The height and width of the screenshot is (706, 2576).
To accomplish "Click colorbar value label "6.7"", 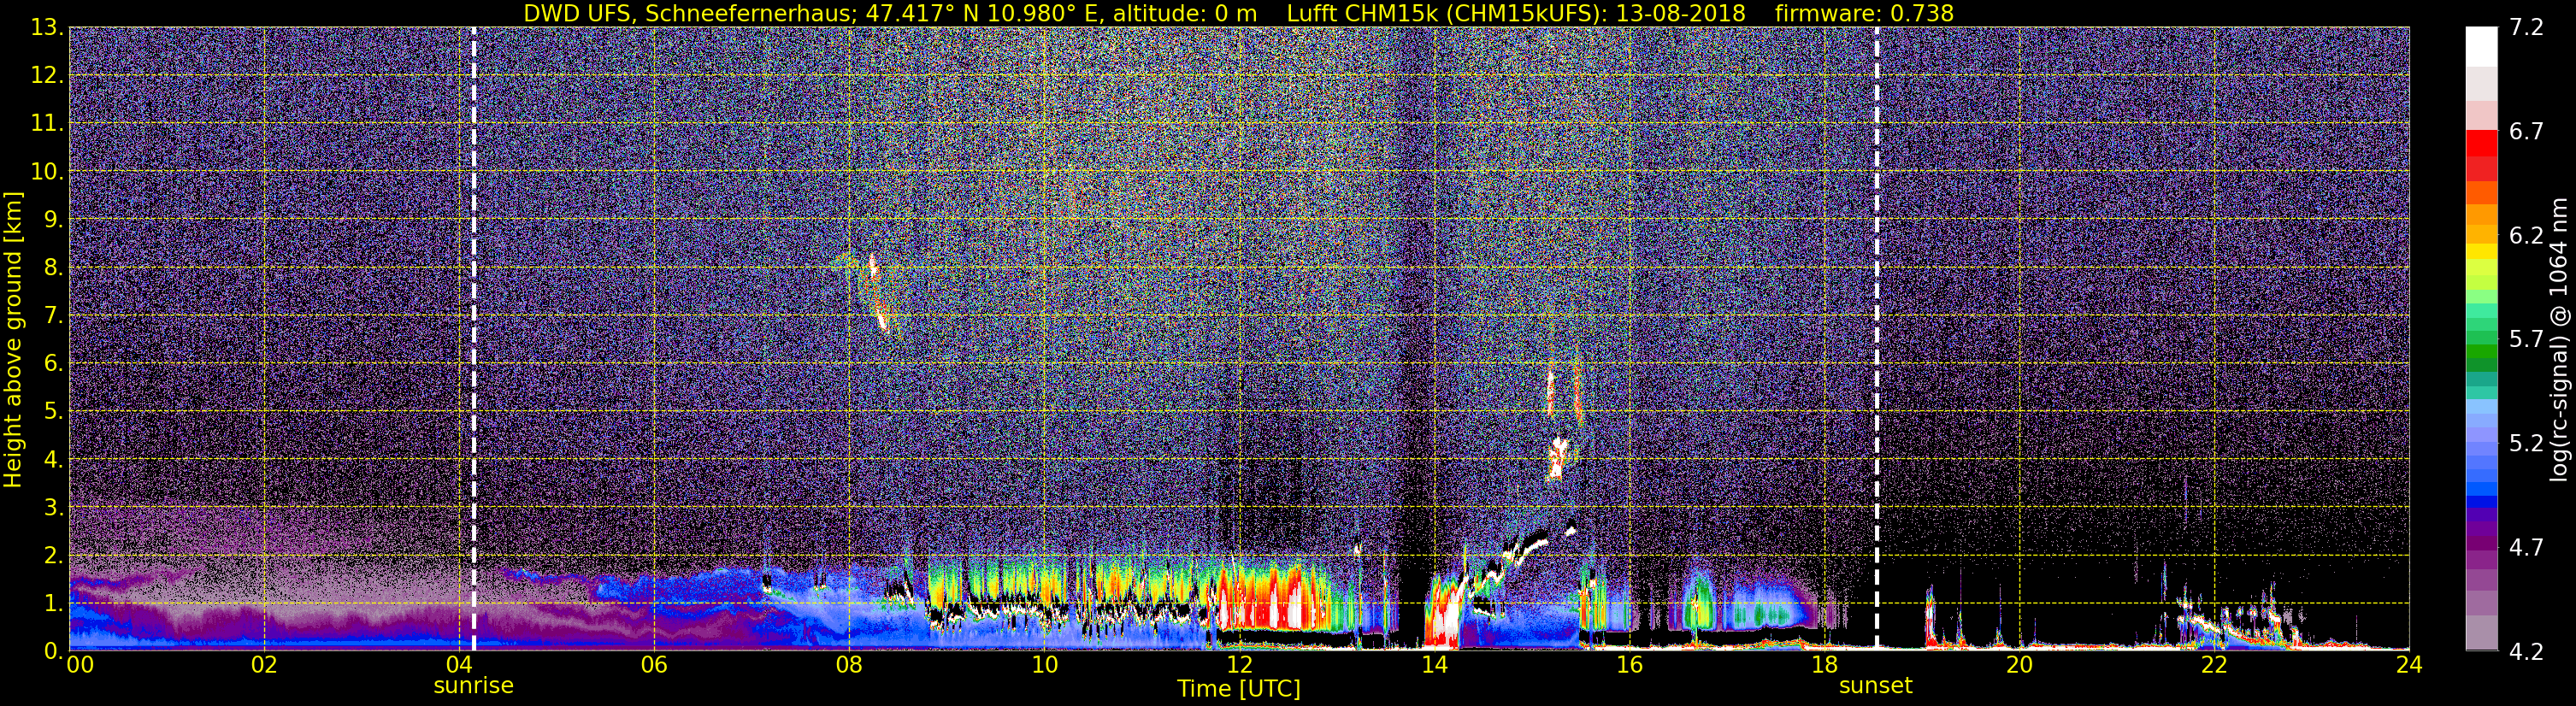I will coord(2526,132).
